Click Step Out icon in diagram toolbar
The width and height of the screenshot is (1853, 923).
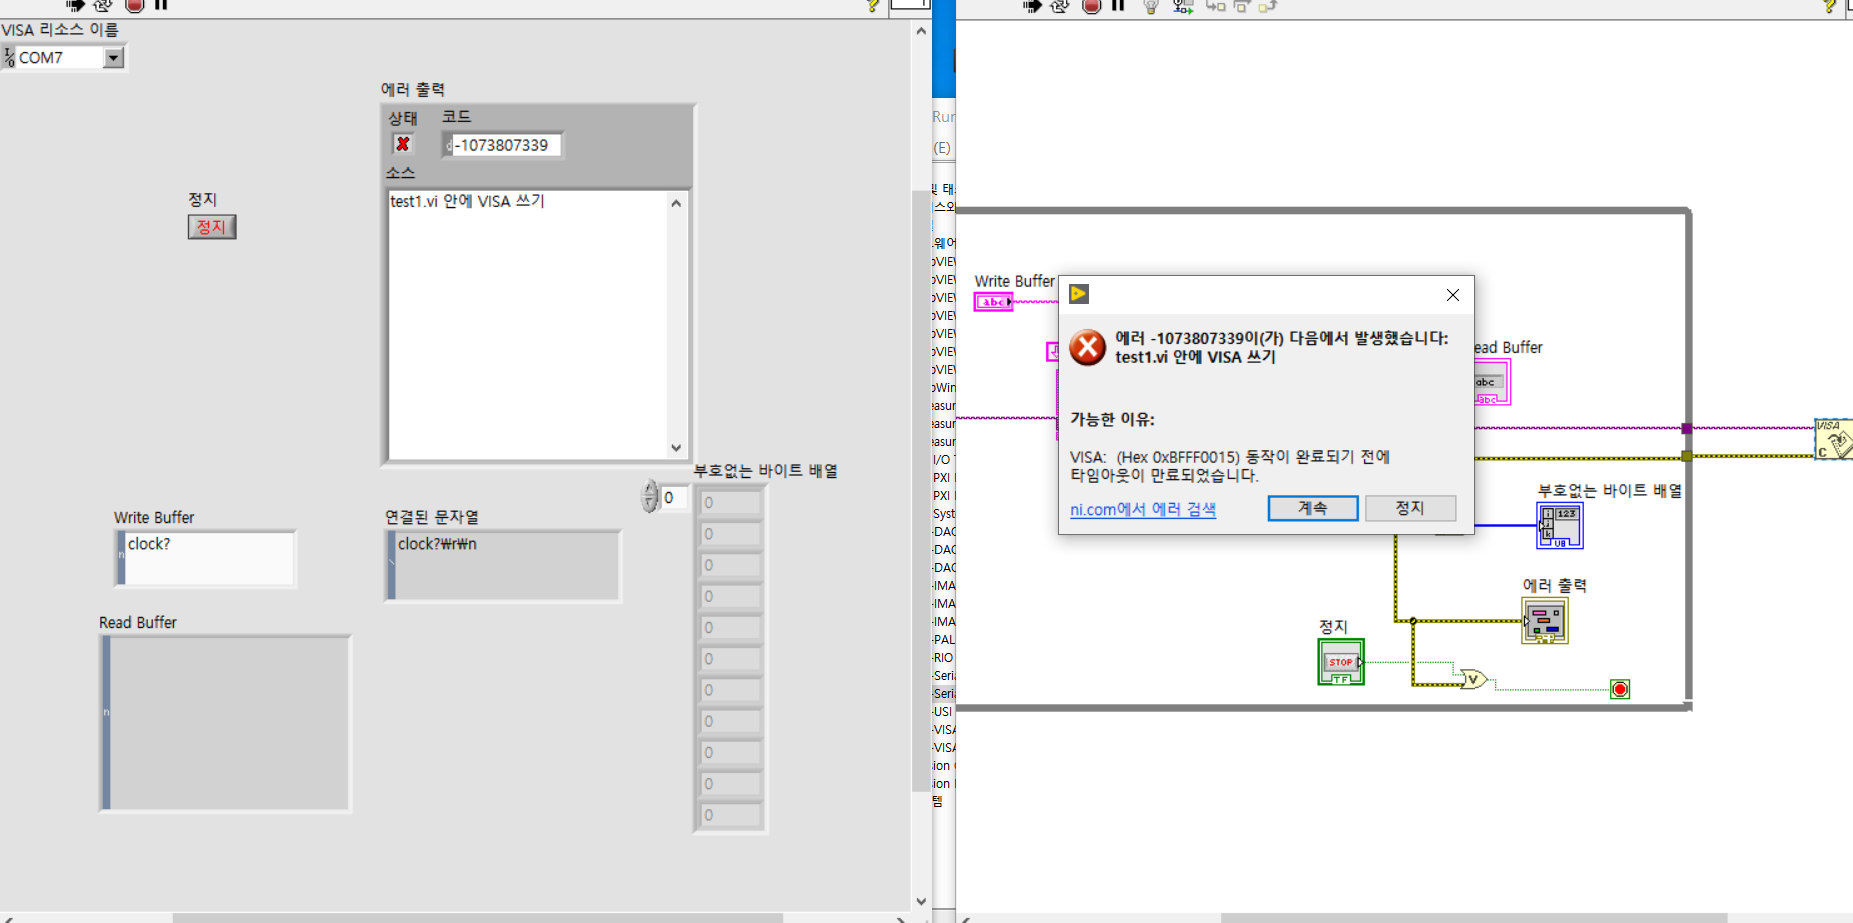(1268, 5)
